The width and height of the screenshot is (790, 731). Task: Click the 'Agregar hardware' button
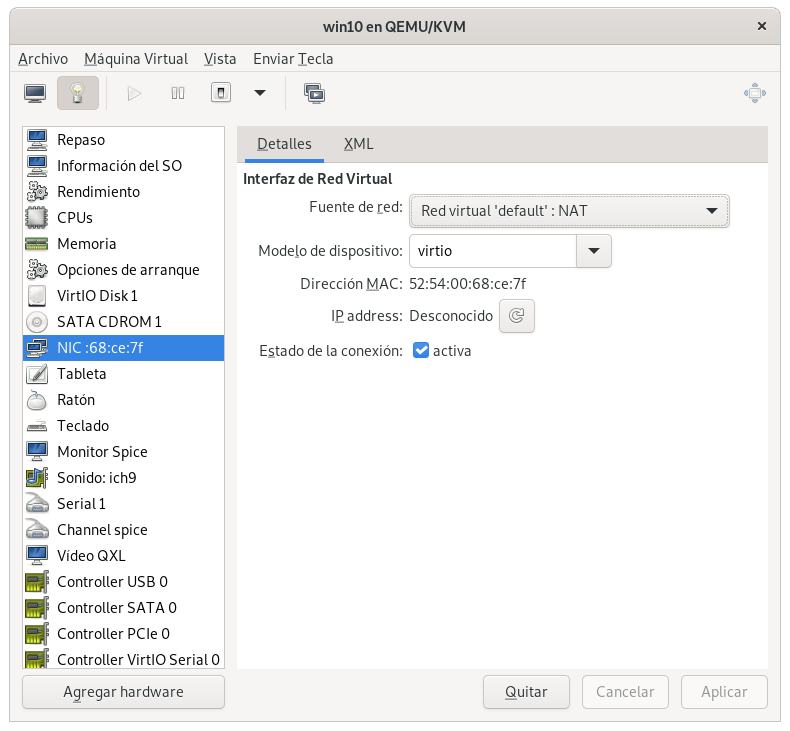click(123, 691)
